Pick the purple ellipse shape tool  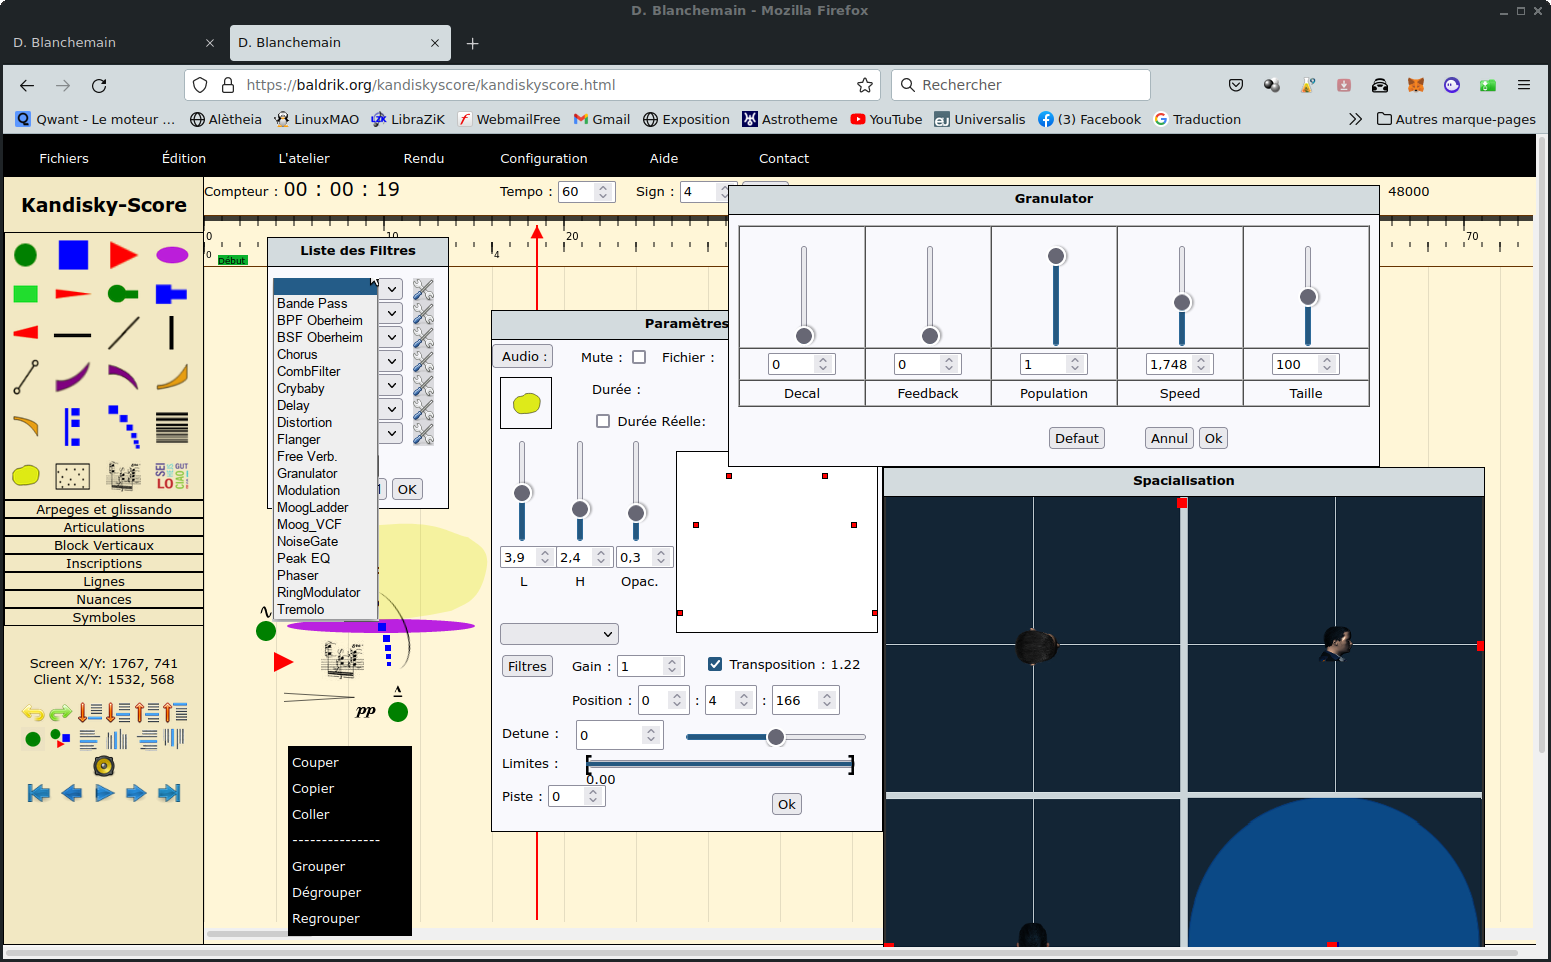tap(172, 255)
